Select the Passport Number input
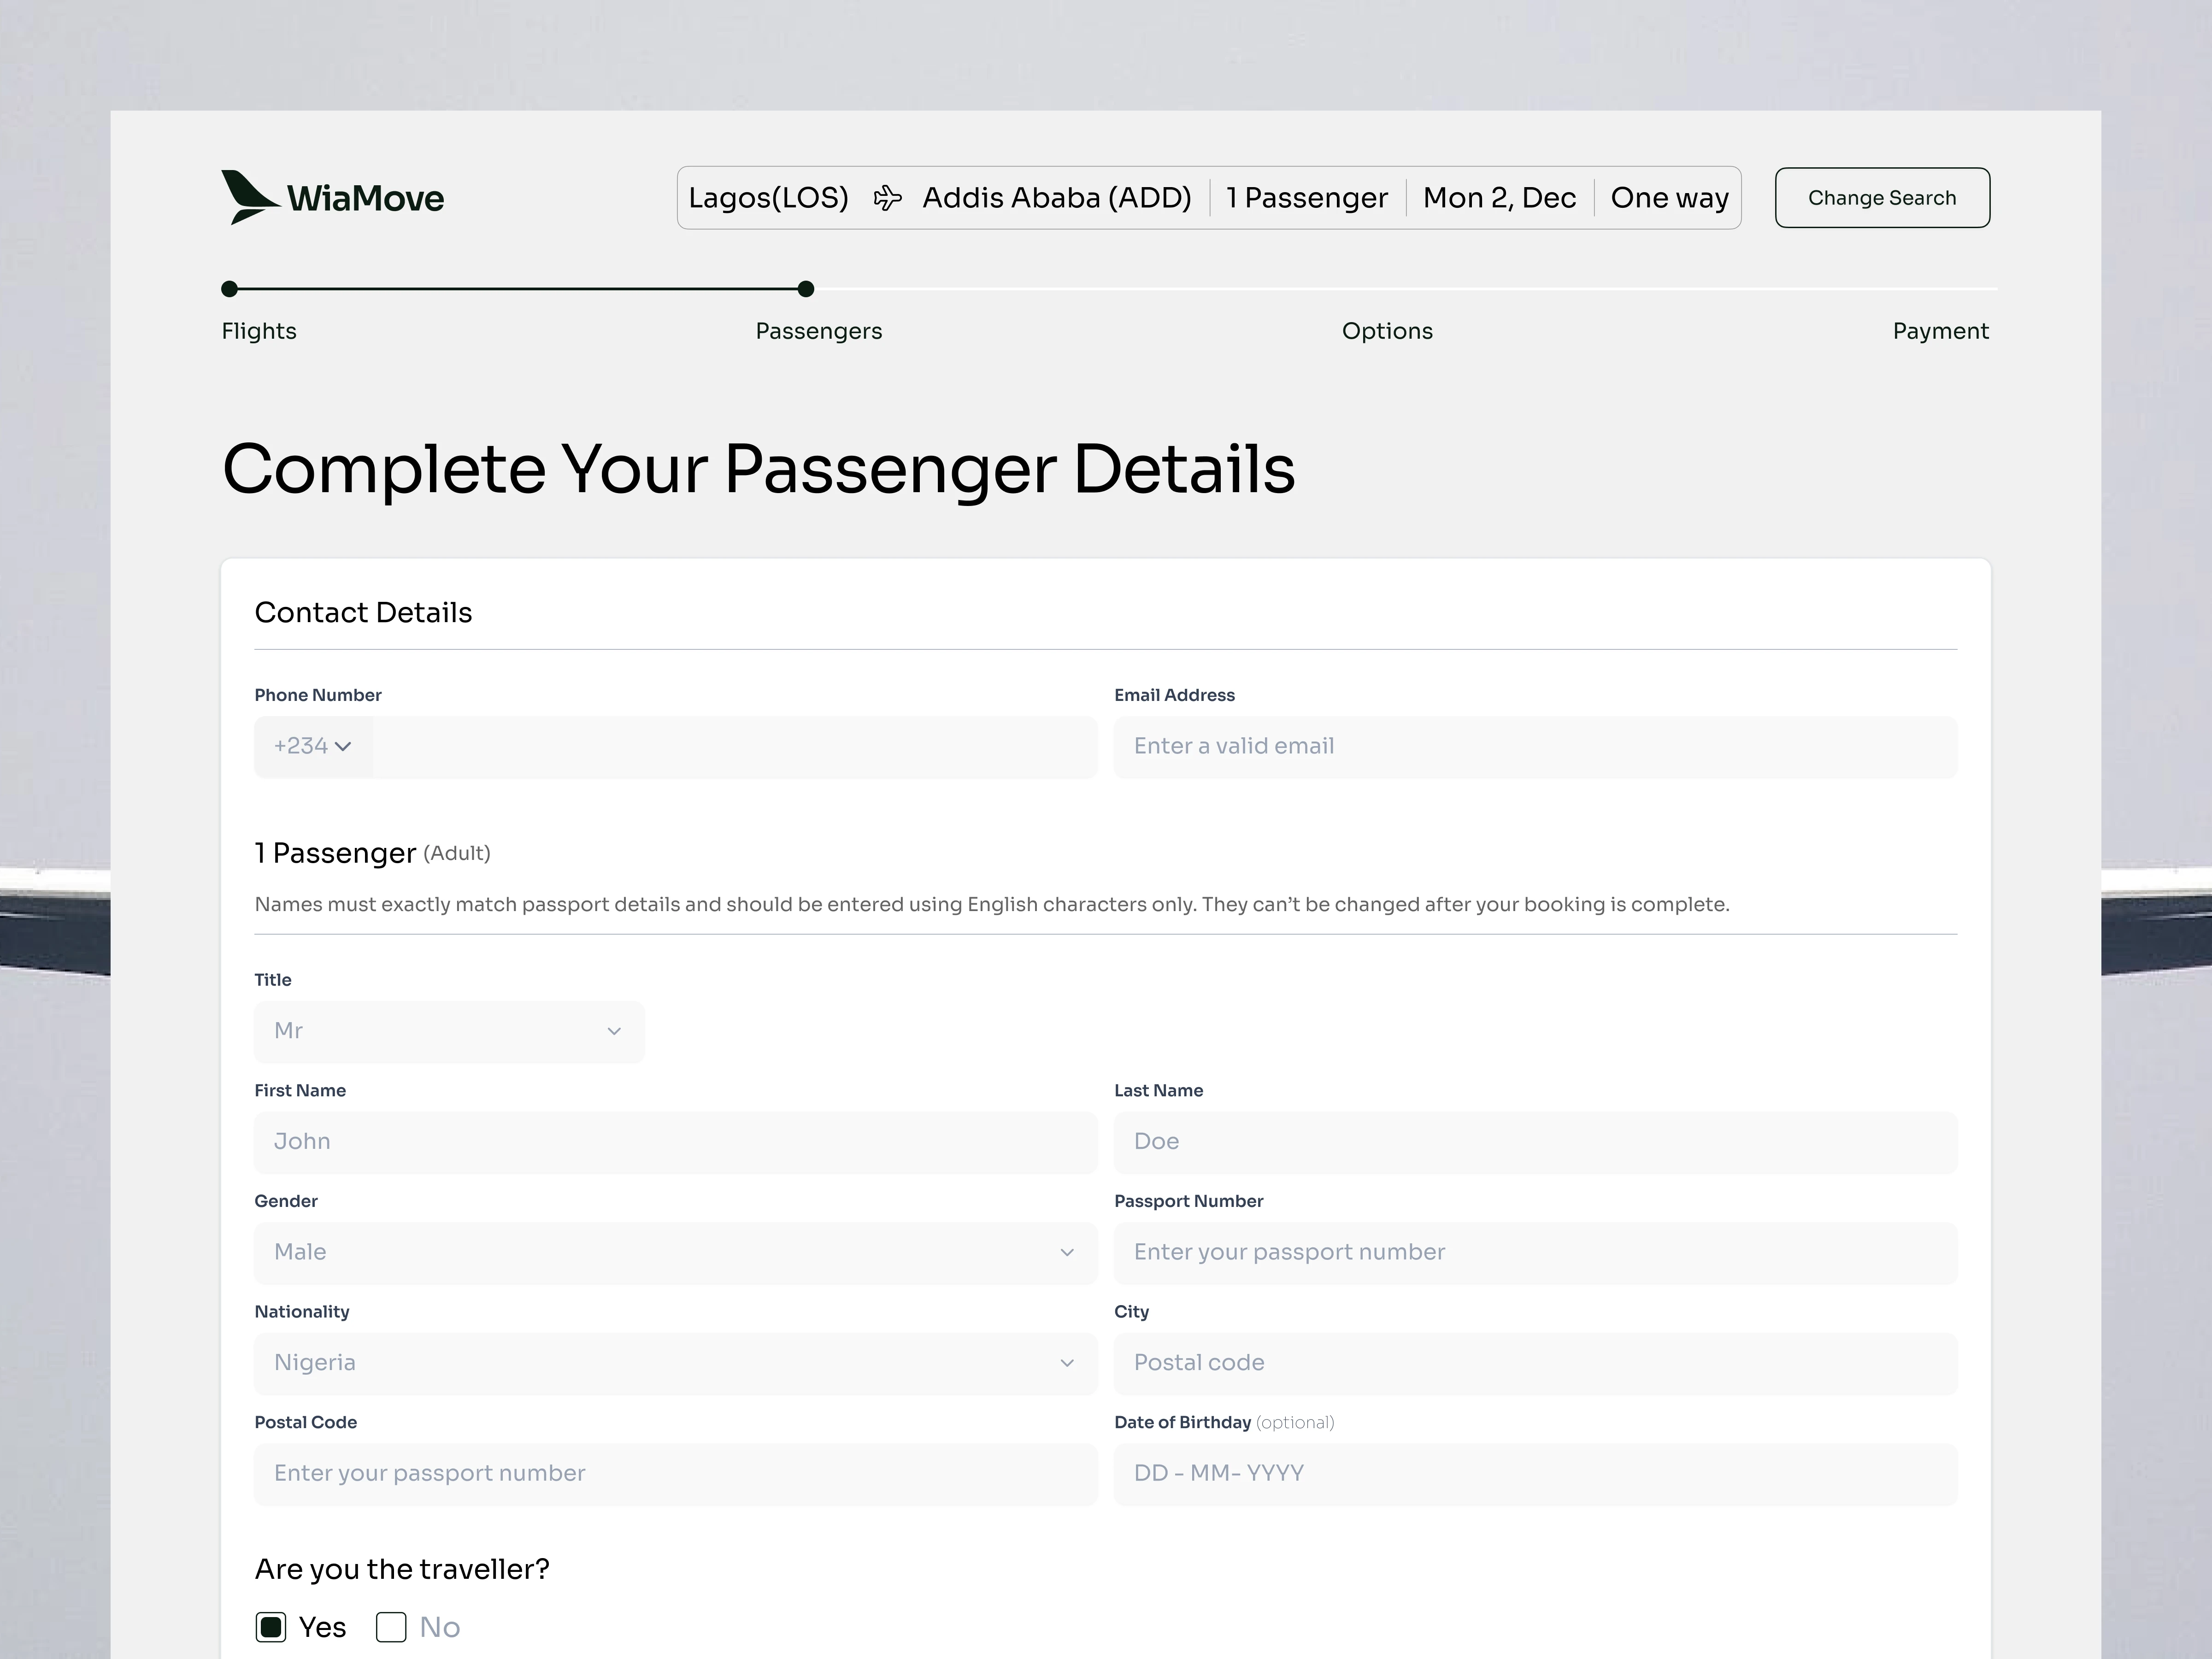The width and height of the screenshot is (2212, 1659). tap(1535, 1253)
